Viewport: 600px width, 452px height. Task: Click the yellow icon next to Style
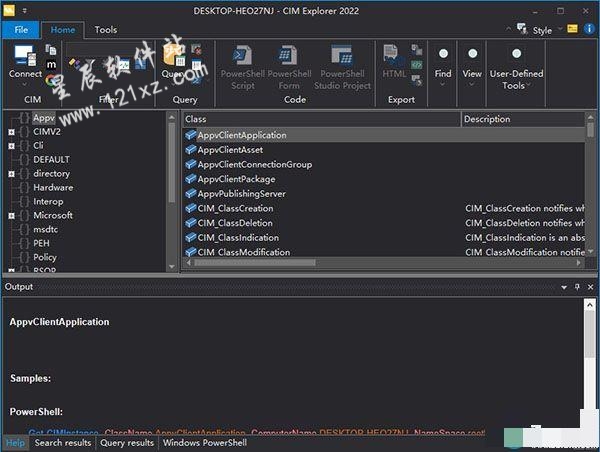(x=572, y=29)
